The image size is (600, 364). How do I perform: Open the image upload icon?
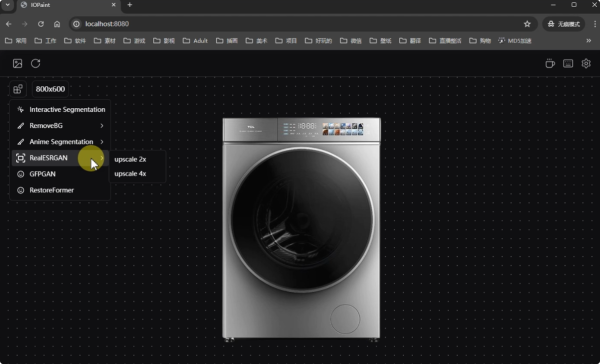click(17, 64)
